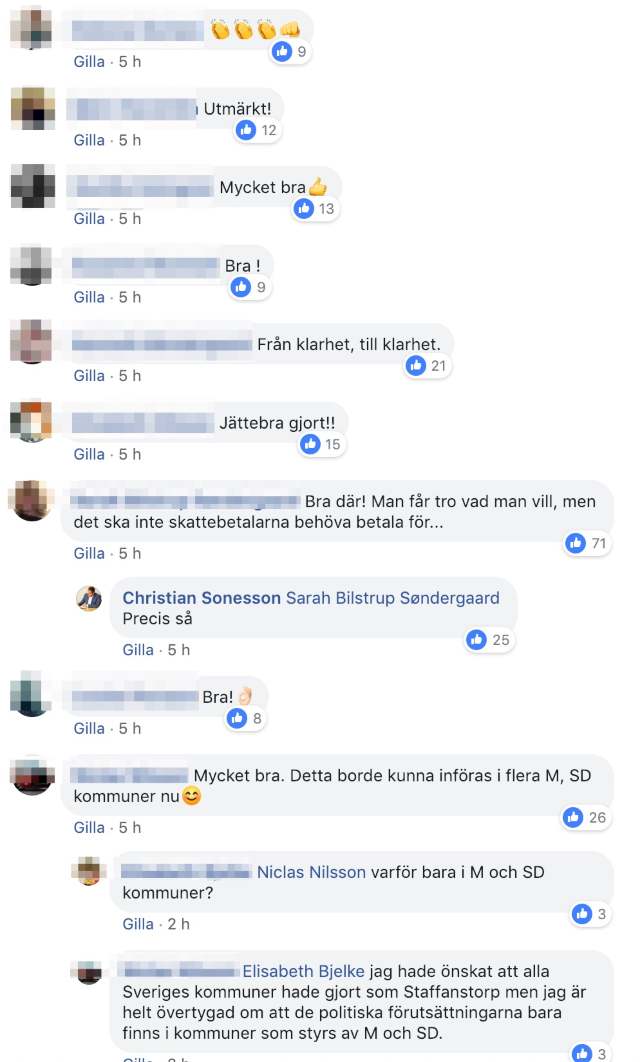Viewport: 640px width, 1062px height.
Task: Open the 25 likes on Precis så reply
Action: pos(490,640)
